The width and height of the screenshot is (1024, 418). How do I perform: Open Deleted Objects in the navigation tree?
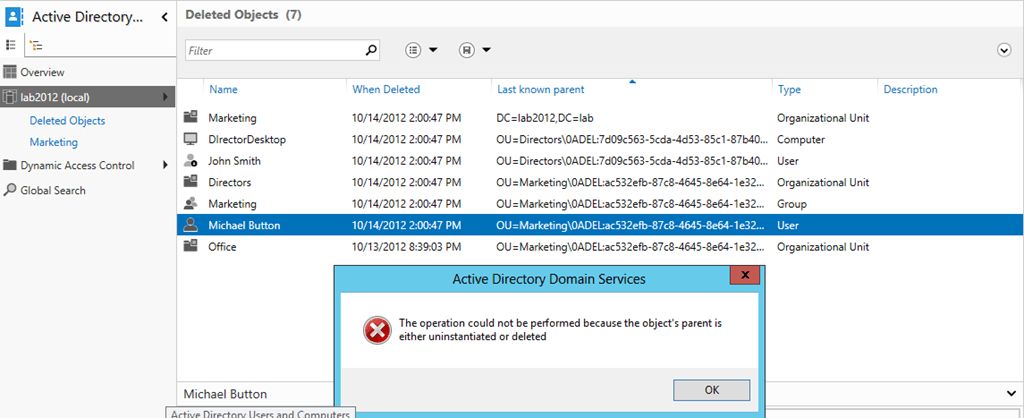(x=67, y=120)
